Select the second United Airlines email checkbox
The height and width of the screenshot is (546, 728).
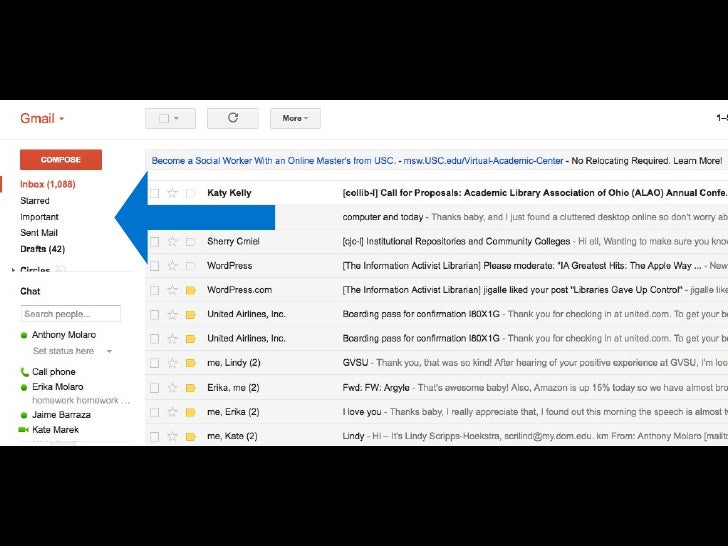[155, 339]
